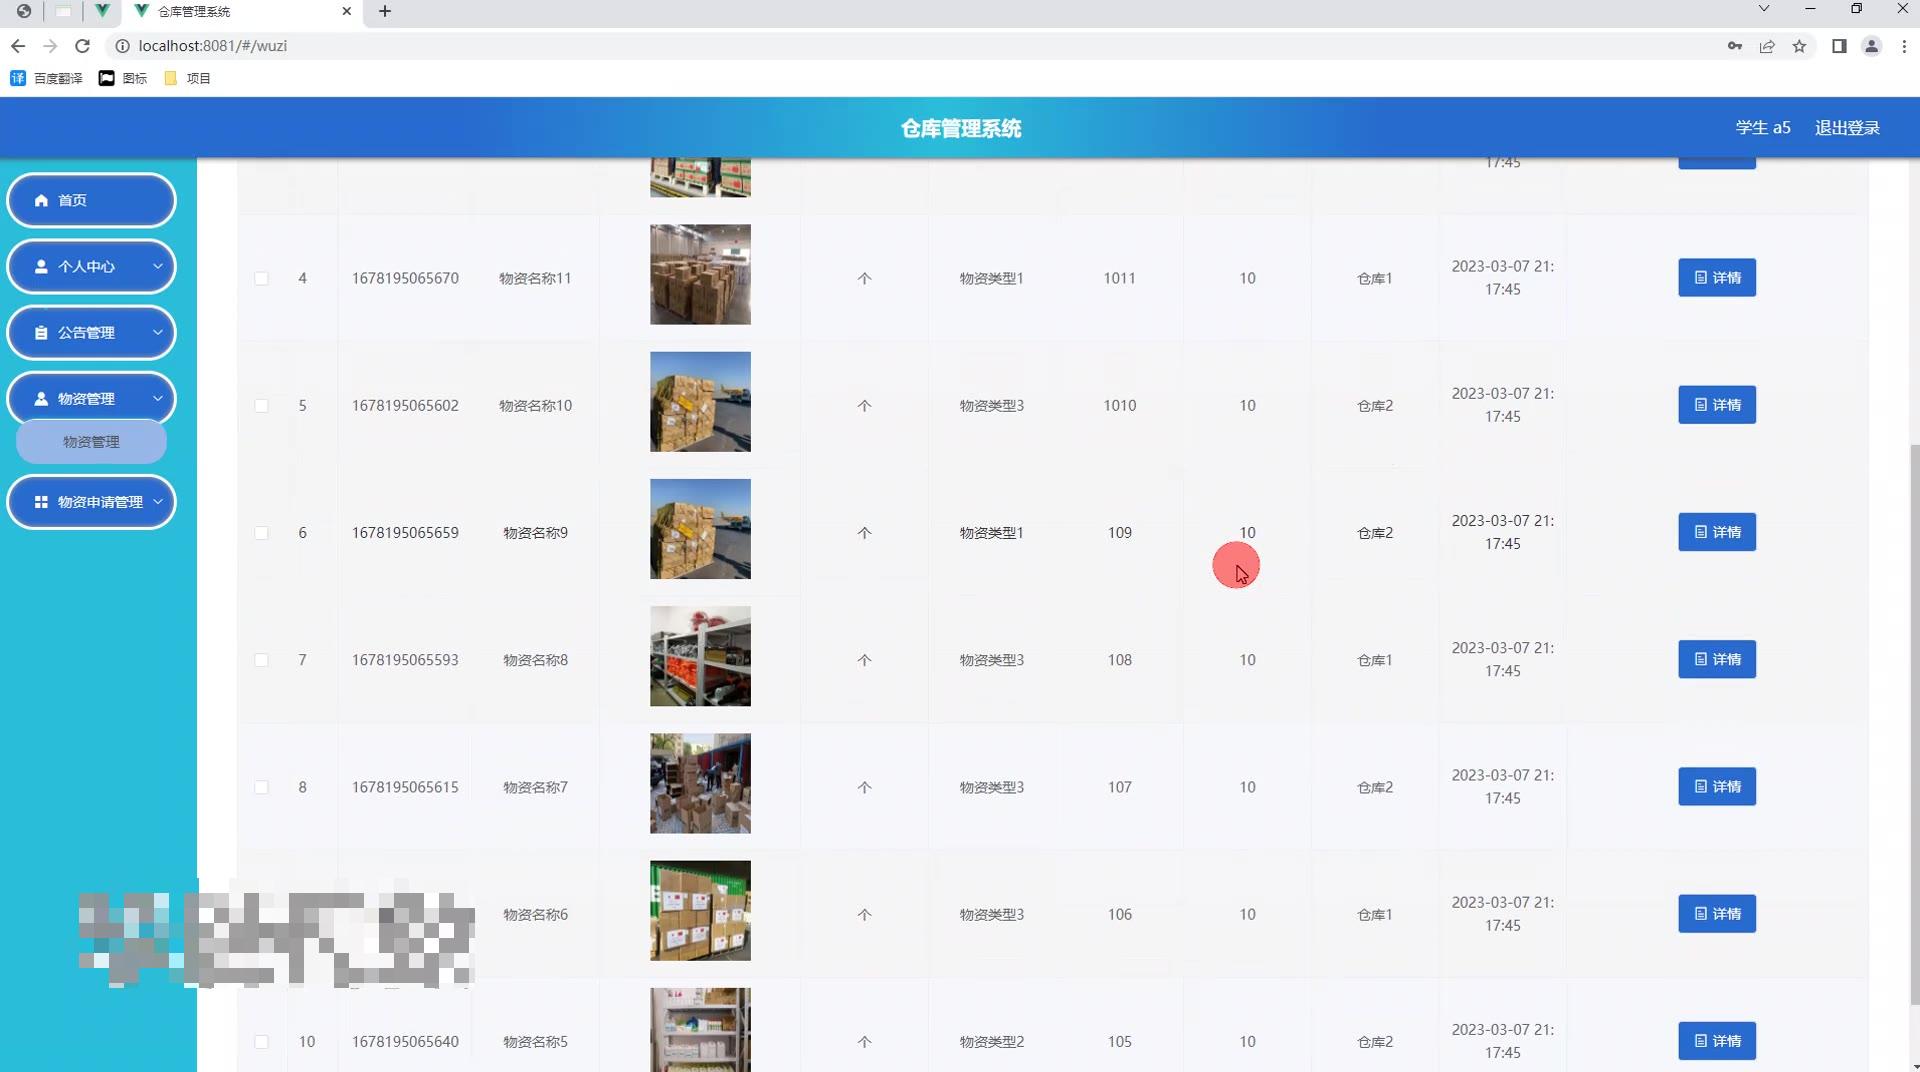Viewport: 1920px width, 1072px height.
Task: Click the document icon beside 公告管理
Action: coord(41,332)
